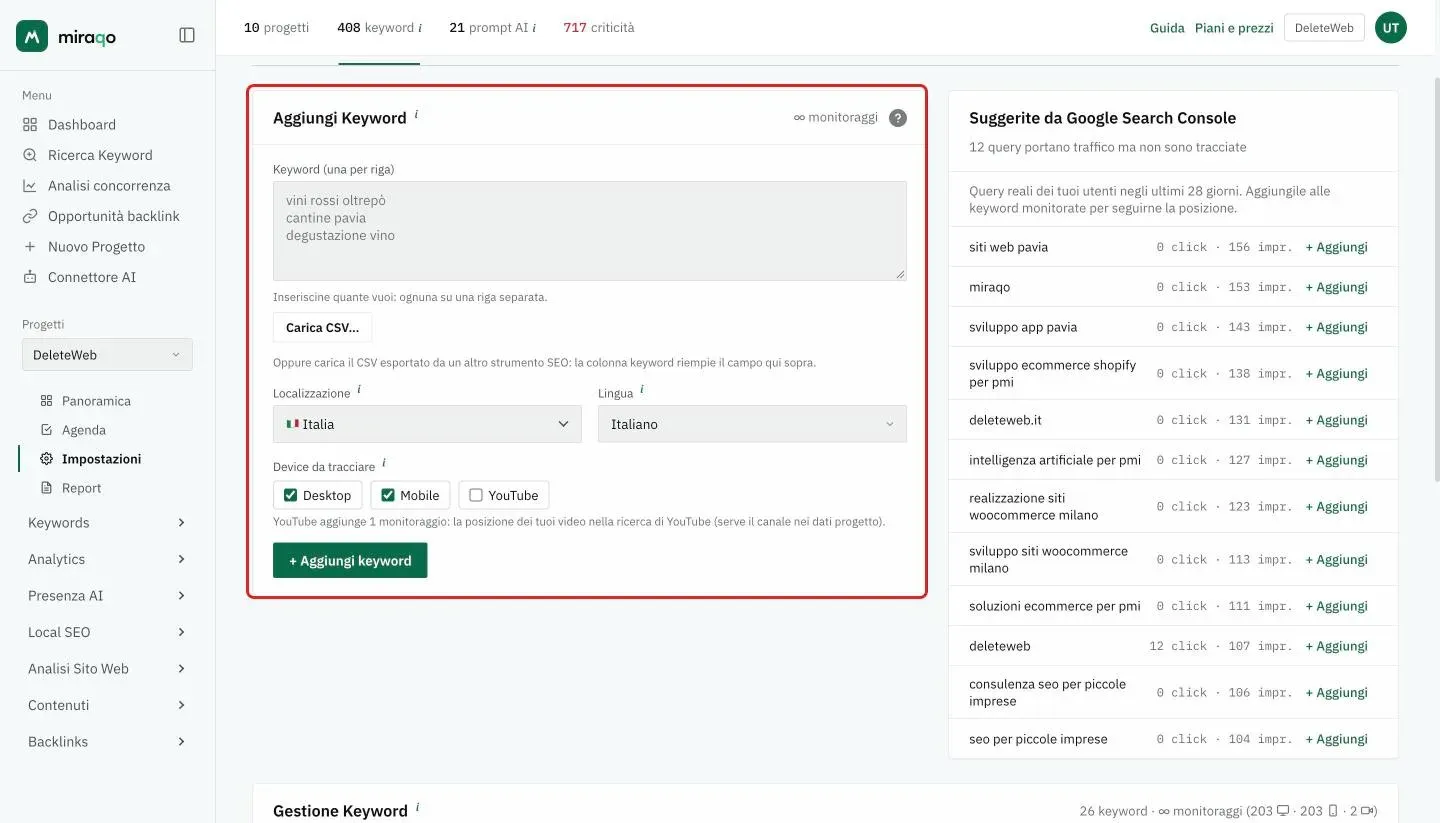The image size is (1440, 823).
Task: Add 'sviluppo ecommerce shopify per pmi' query
Action: [x=1336, y=373]
